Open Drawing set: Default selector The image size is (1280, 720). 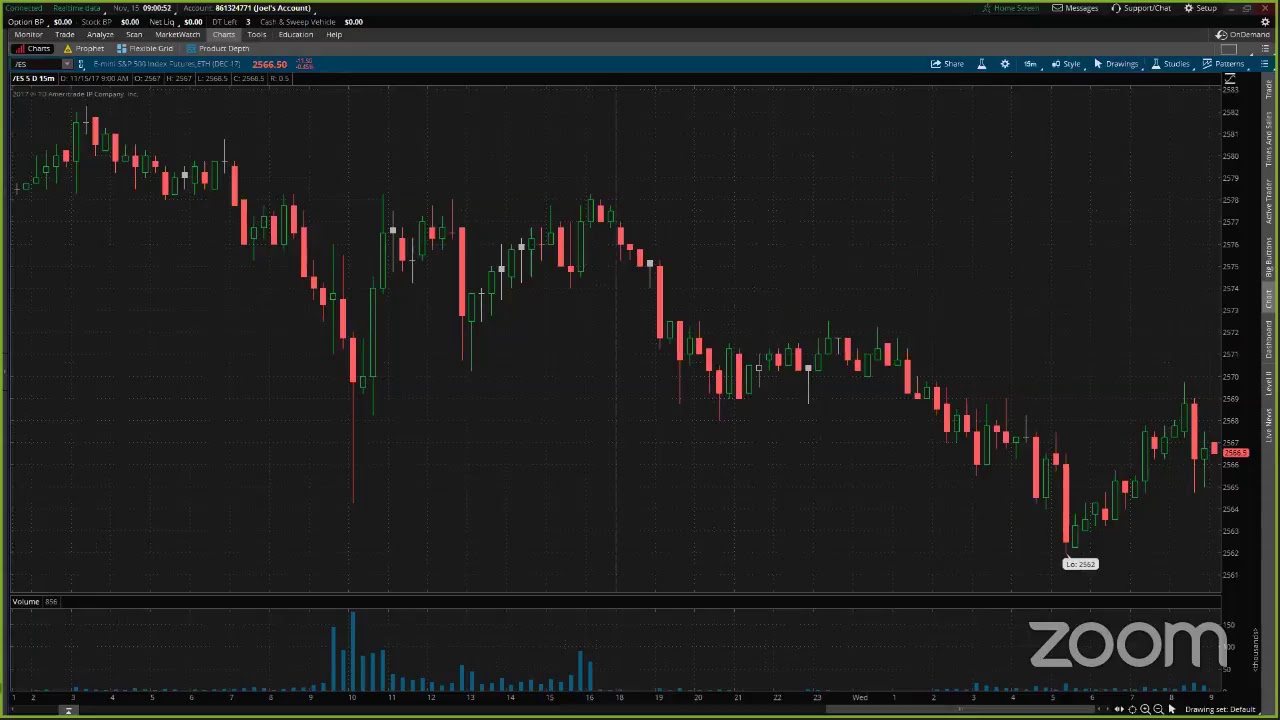point(1220,710)
